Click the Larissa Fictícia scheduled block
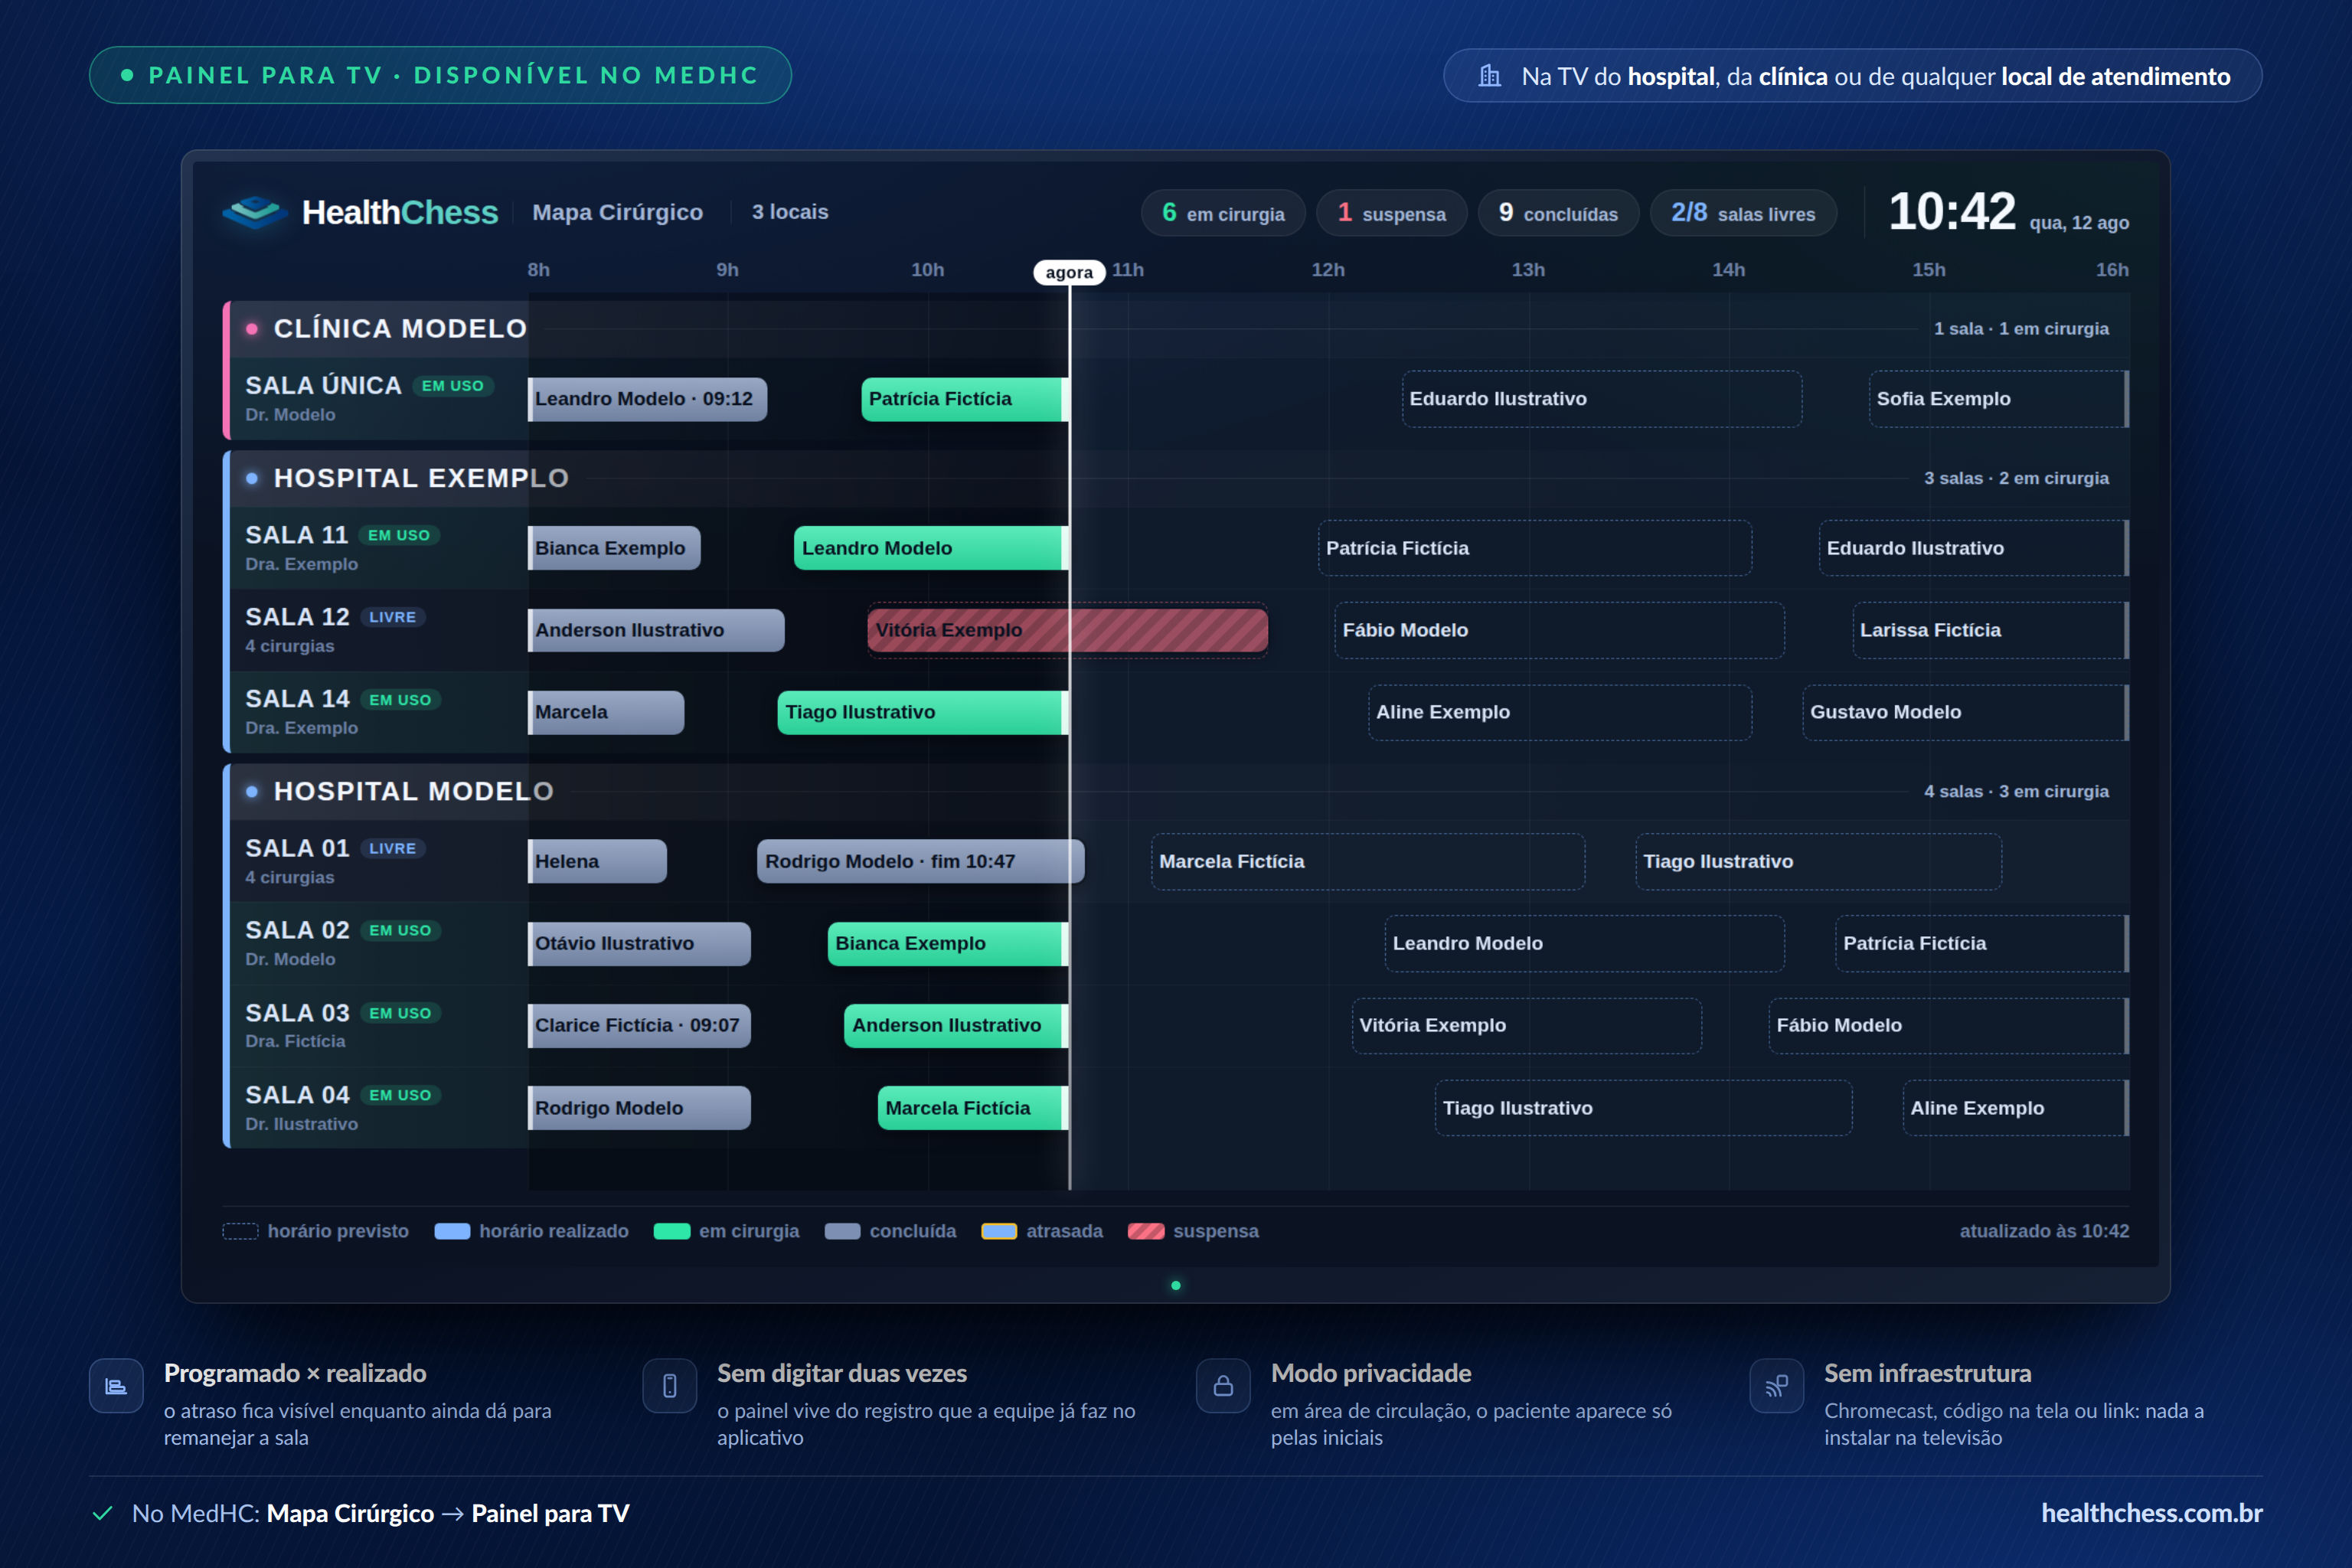Screen dimensions: 2352x1568 pyautogui.click(x=1990, y=631)
